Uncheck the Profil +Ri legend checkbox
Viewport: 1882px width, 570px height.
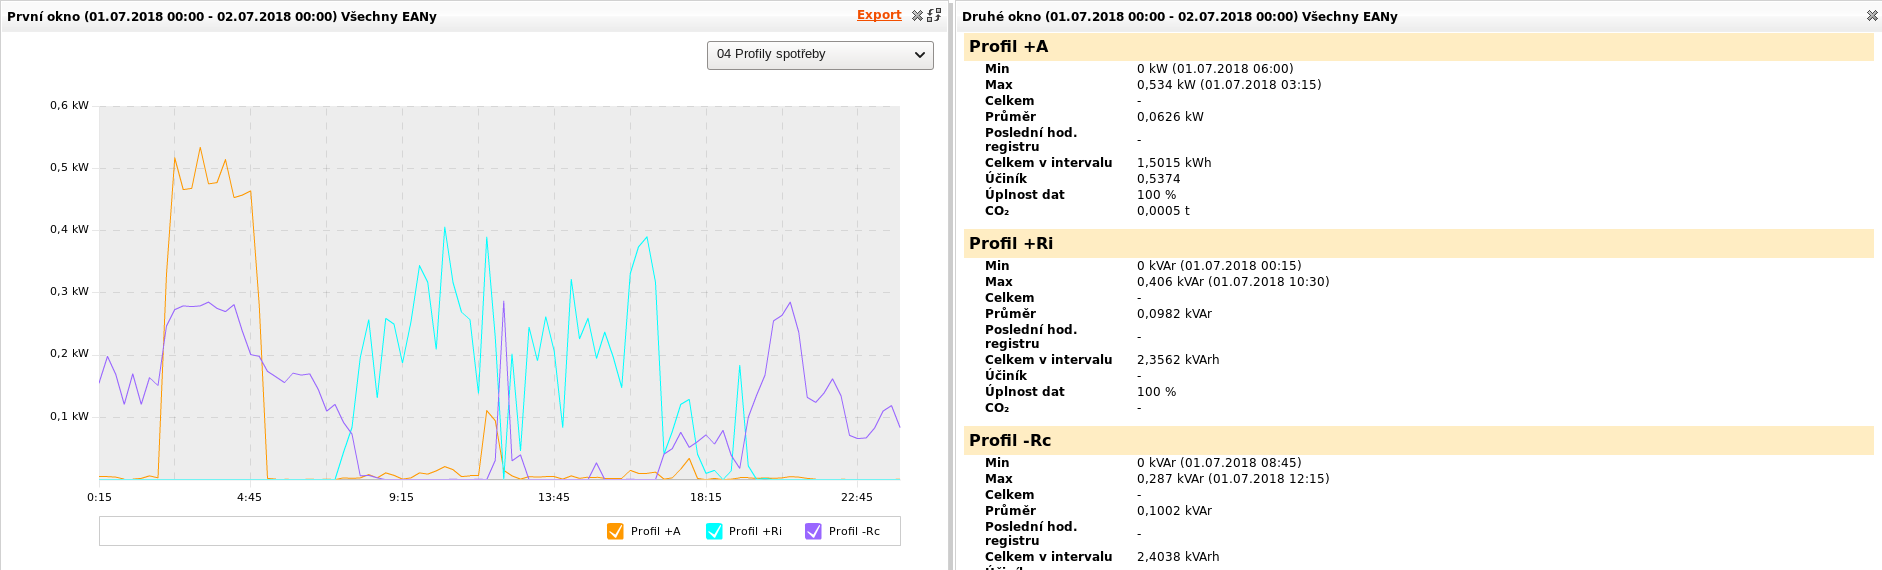714,531
